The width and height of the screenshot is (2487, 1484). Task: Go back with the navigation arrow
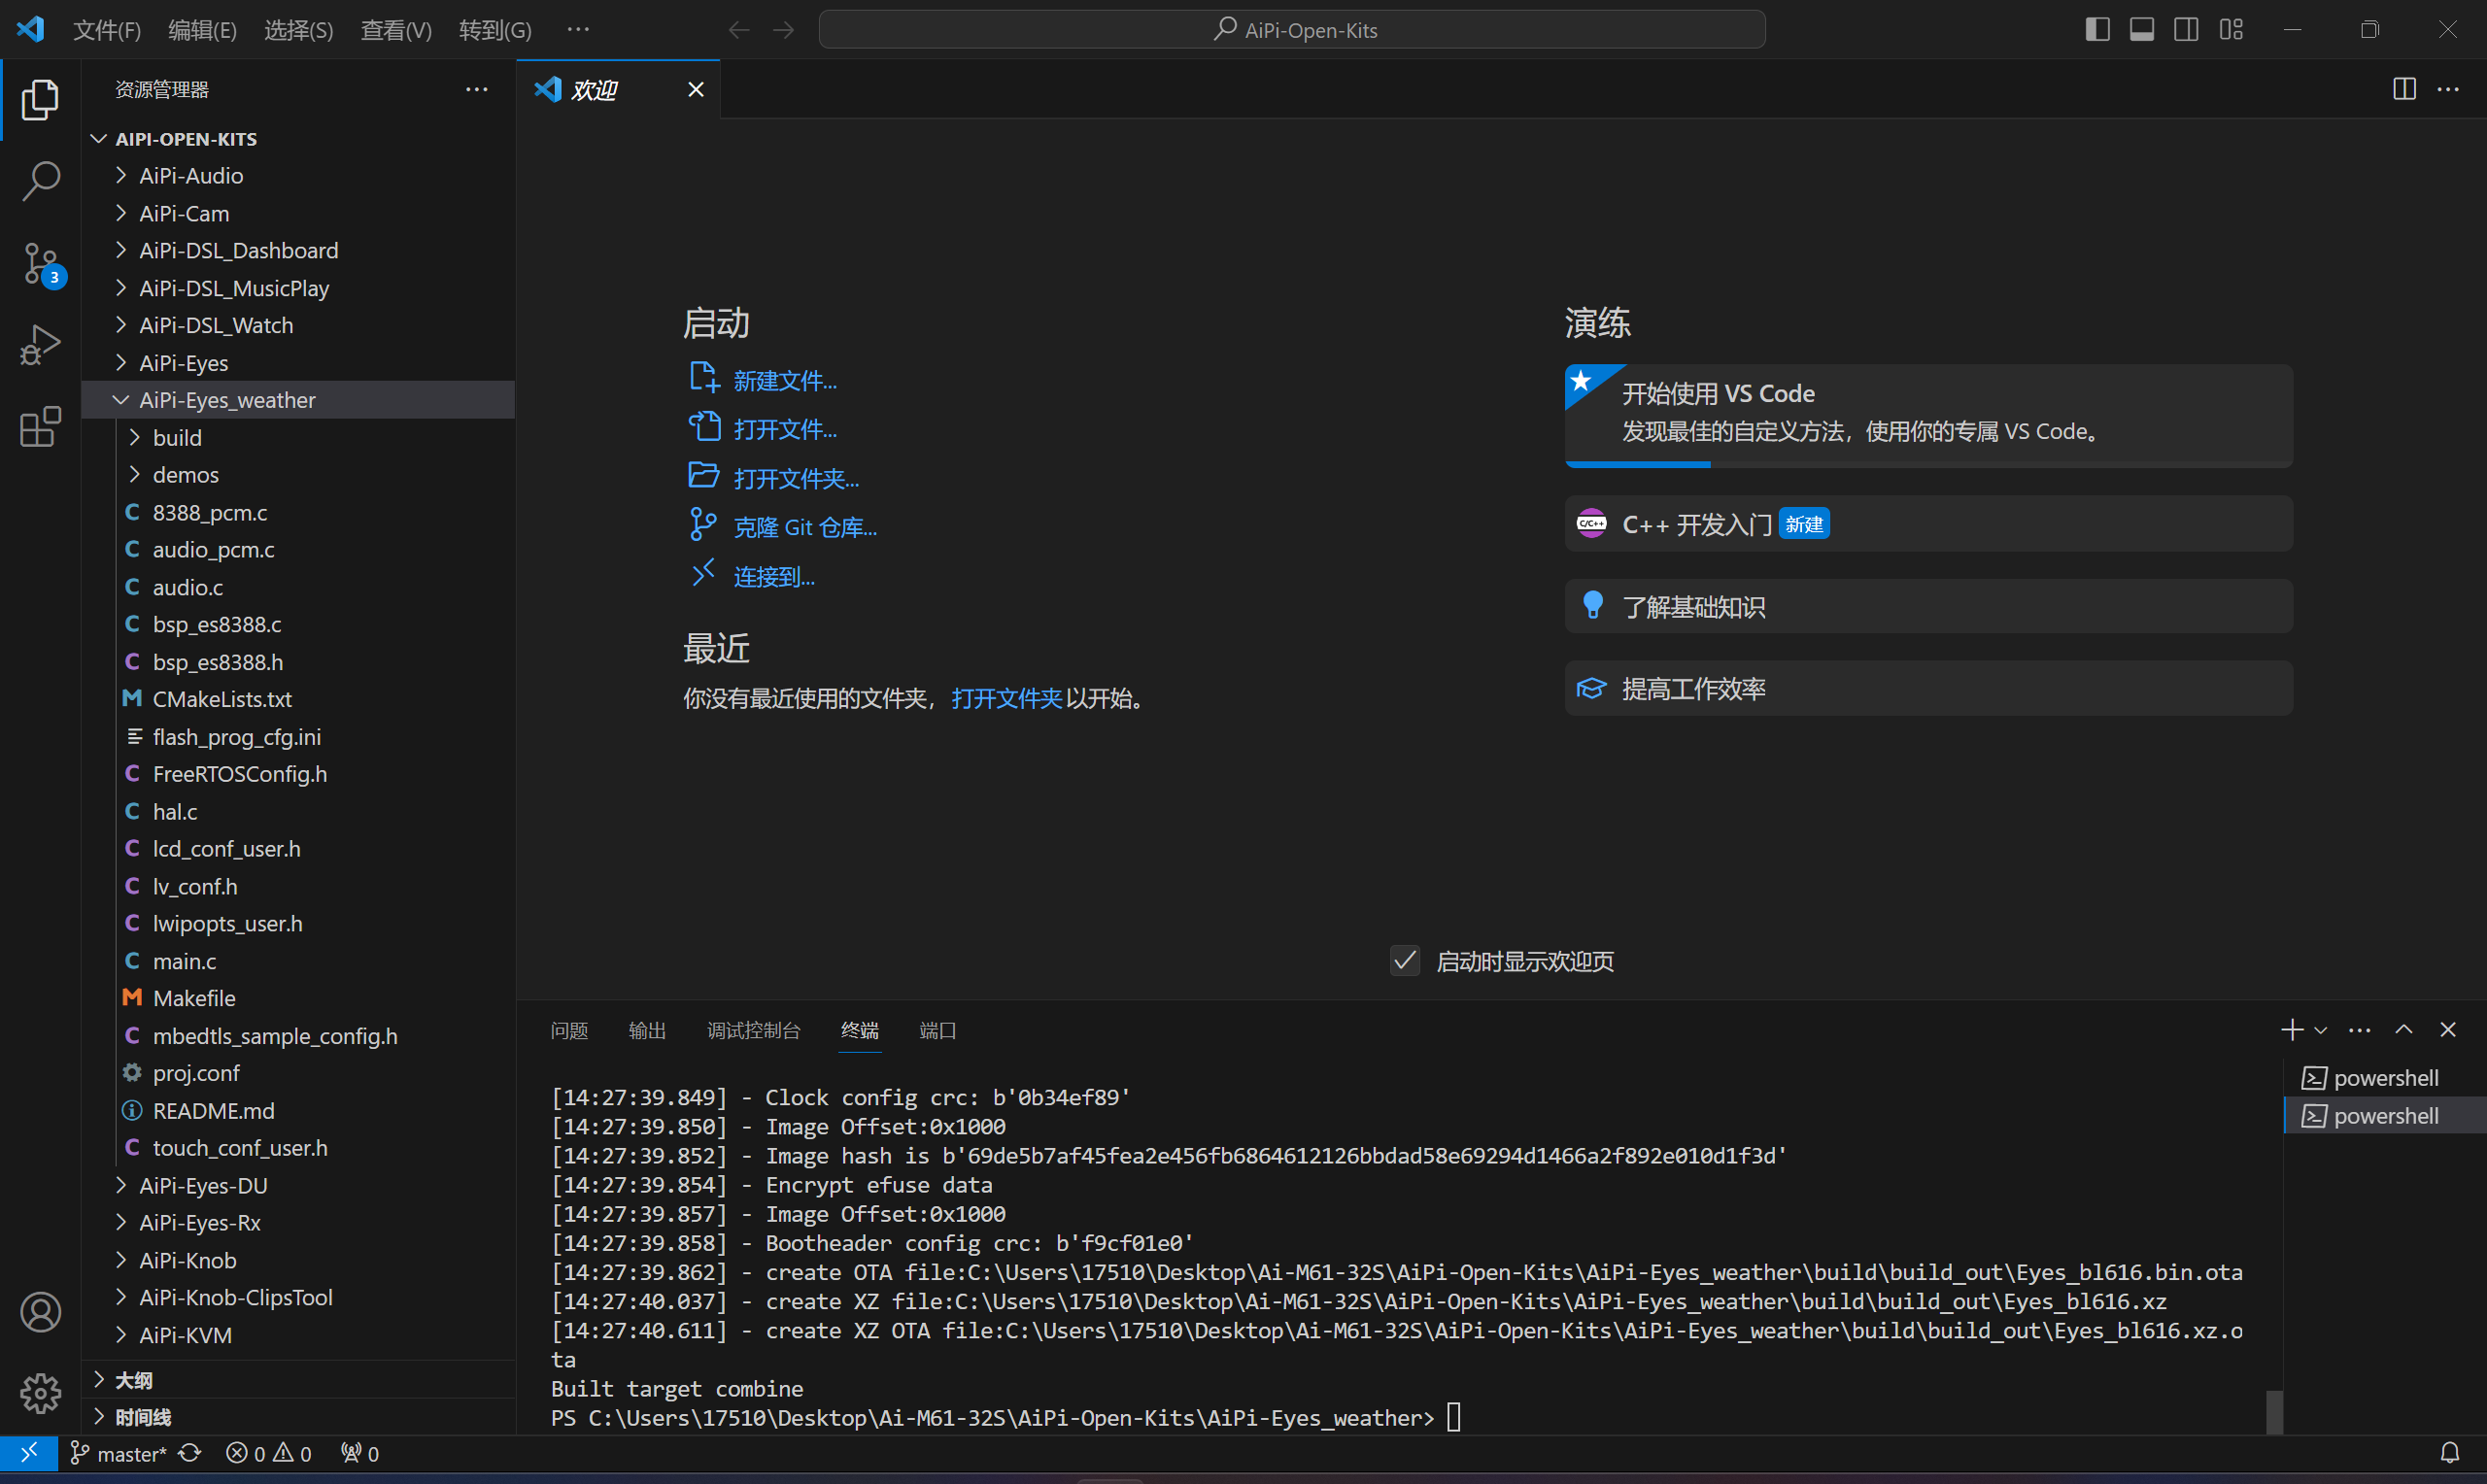[739, 30]
